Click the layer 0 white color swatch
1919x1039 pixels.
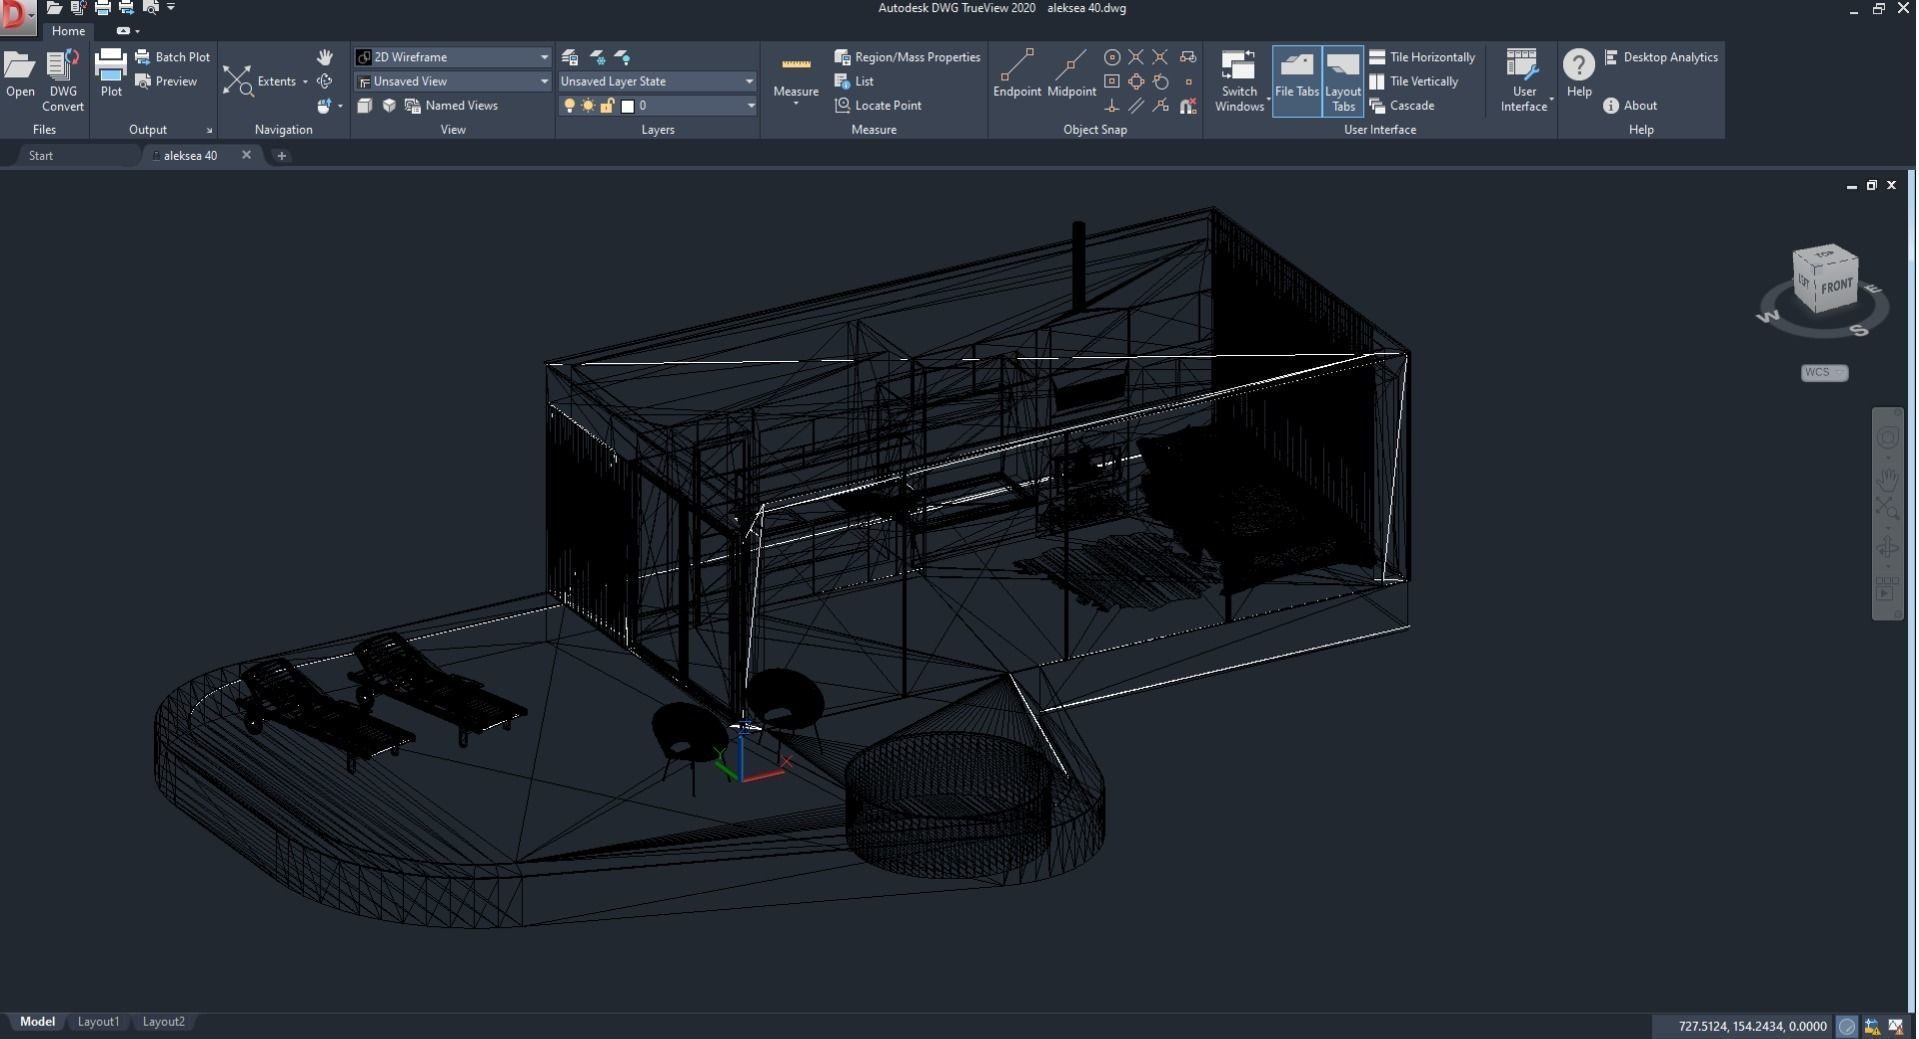click(628, 106)
